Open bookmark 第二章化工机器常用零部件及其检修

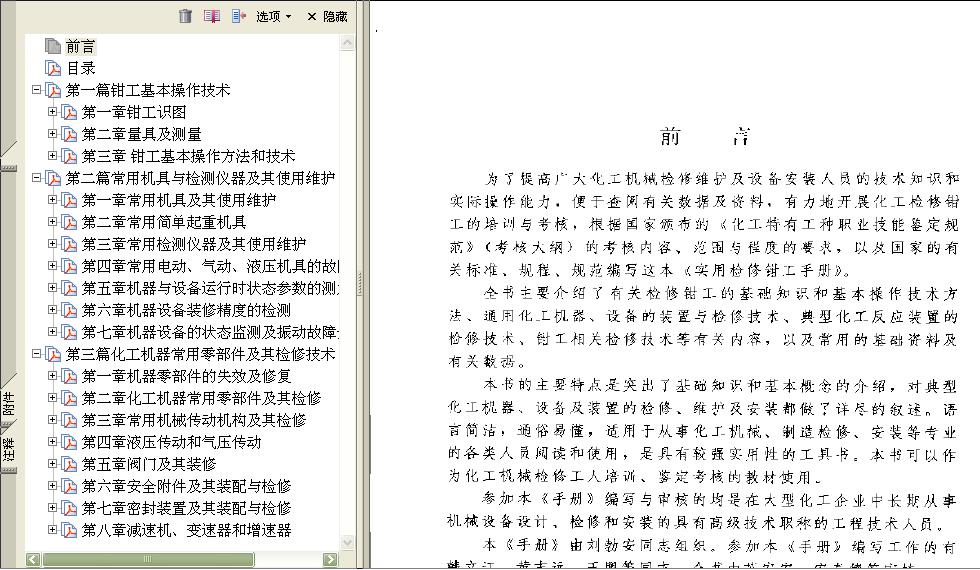201,398
